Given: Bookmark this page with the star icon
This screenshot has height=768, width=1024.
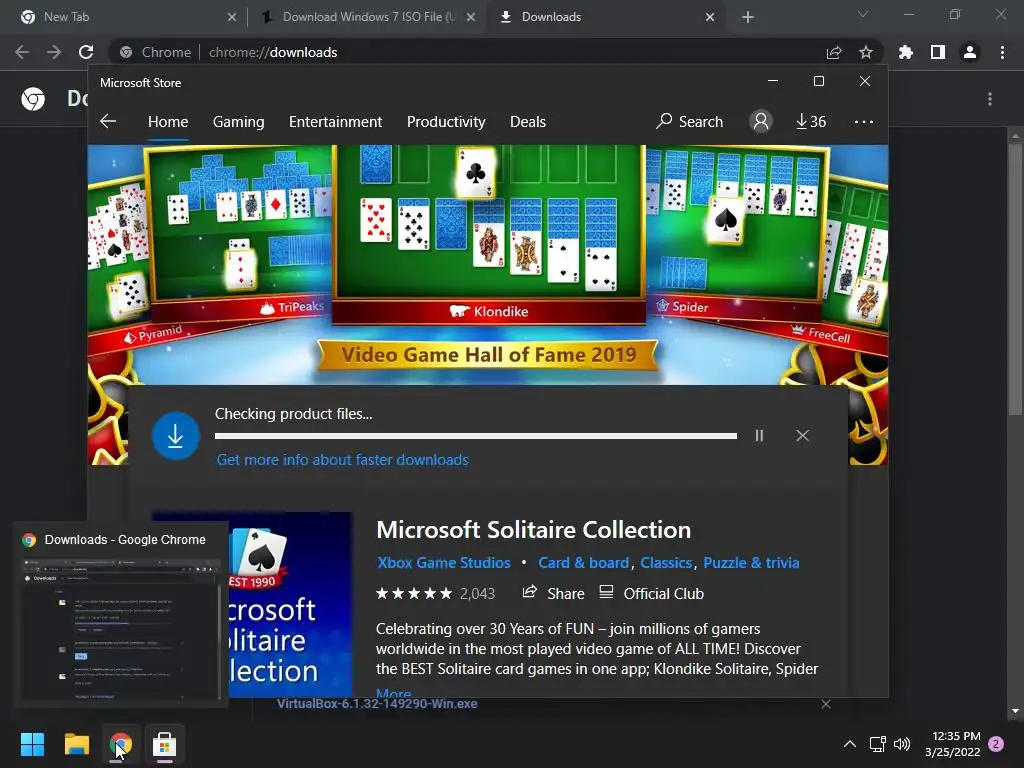Looking at the screenshot, I should [866, 52].
